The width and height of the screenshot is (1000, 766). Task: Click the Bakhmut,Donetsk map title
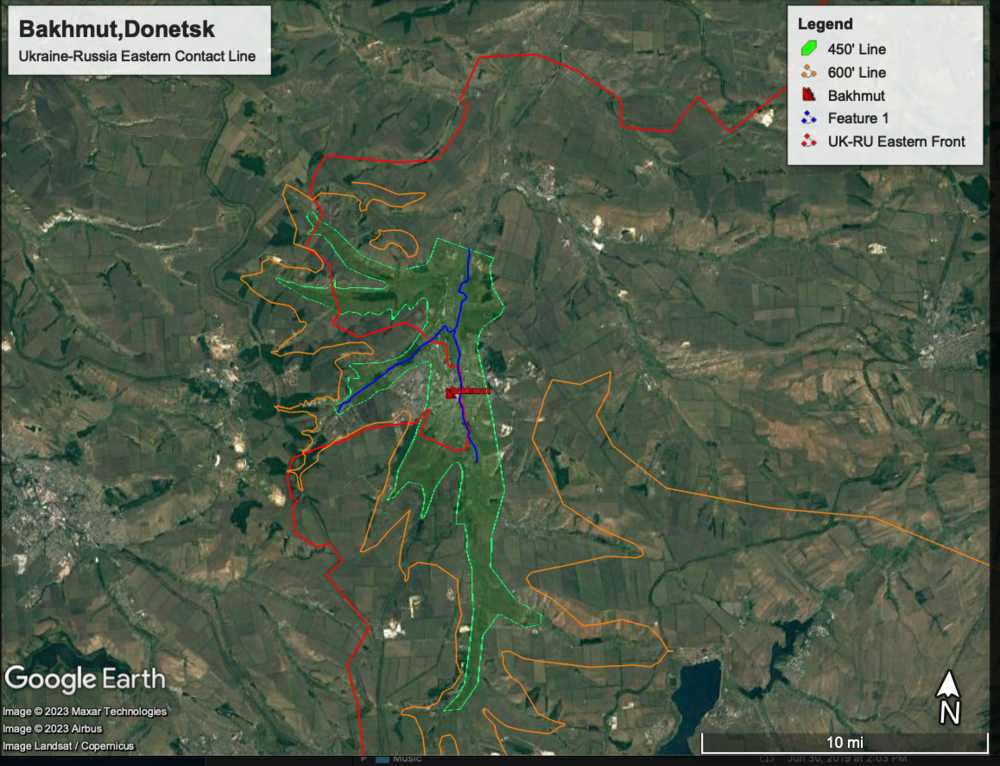tap(89, 27)
